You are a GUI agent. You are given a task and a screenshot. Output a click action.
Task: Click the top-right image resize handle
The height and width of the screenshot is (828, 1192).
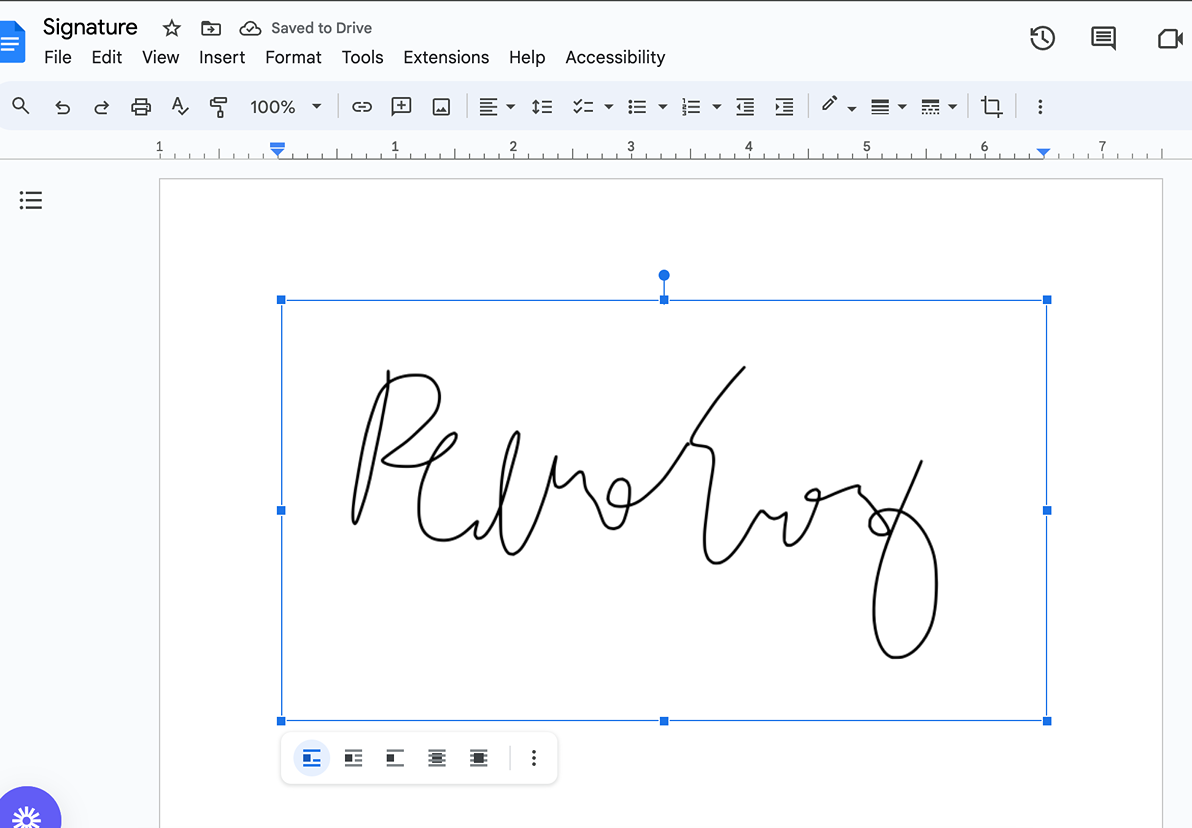pyautogui.click(x=1047, y=300)
